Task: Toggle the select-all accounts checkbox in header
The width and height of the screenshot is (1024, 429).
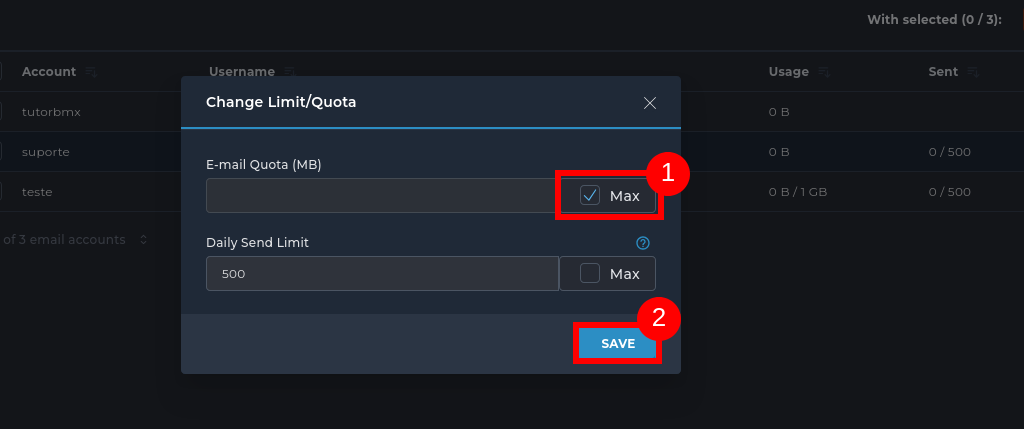Action: [1, 72]
